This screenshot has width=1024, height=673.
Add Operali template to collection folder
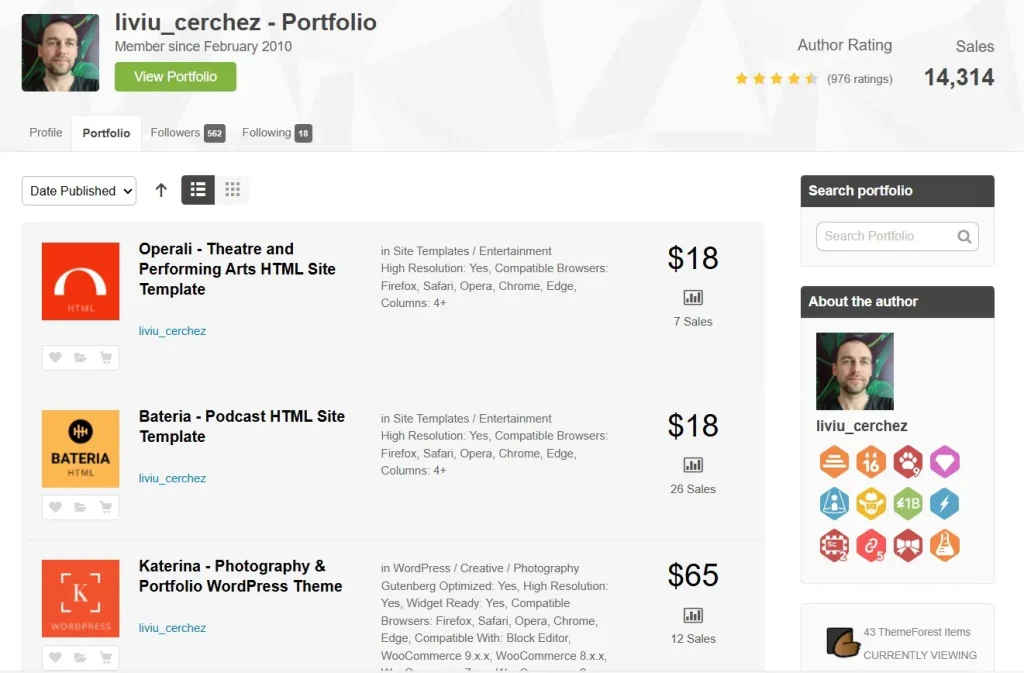(80, 358)
